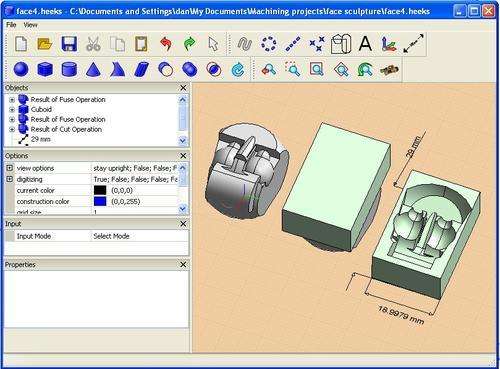Select Result of Cut Operation item

coord(66,129)
